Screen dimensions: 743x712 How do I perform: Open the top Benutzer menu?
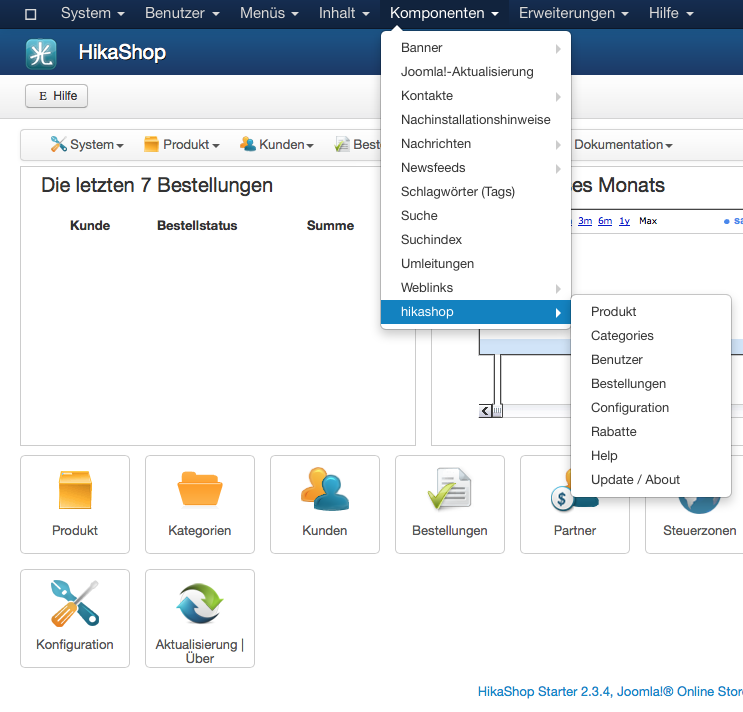182,13
